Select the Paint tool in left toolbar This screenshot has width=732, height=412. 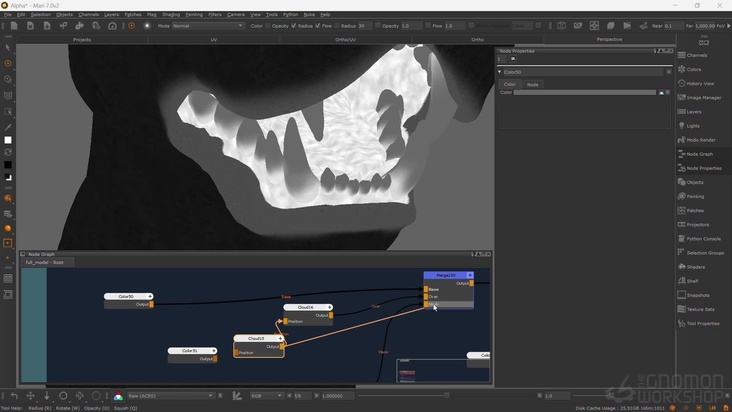(x=7, y=63)
